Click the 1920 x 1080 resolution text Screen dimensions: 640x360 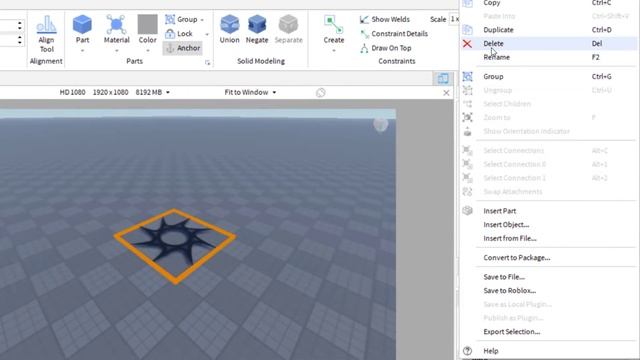[110, 92]
